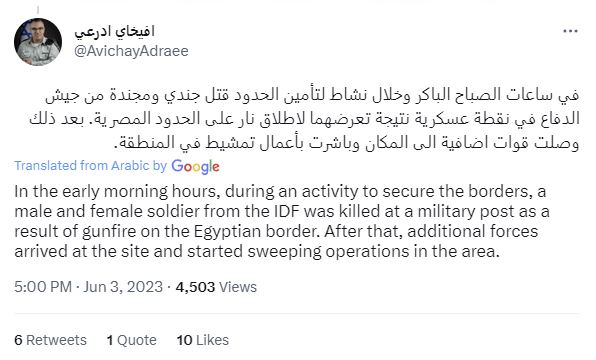Click the 5:00 PM timestamp

coord(43,287)
